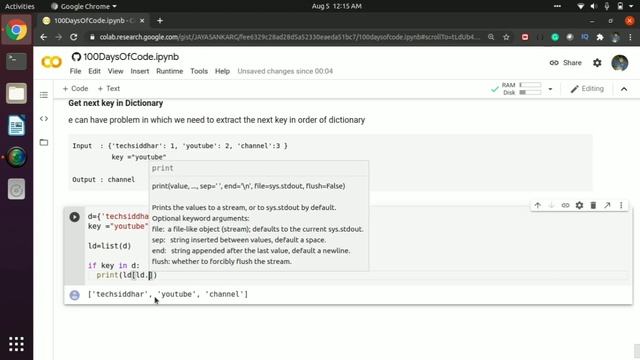Click the Colab CO logo
The image size is (640, 360).
(x=51, y=62)
